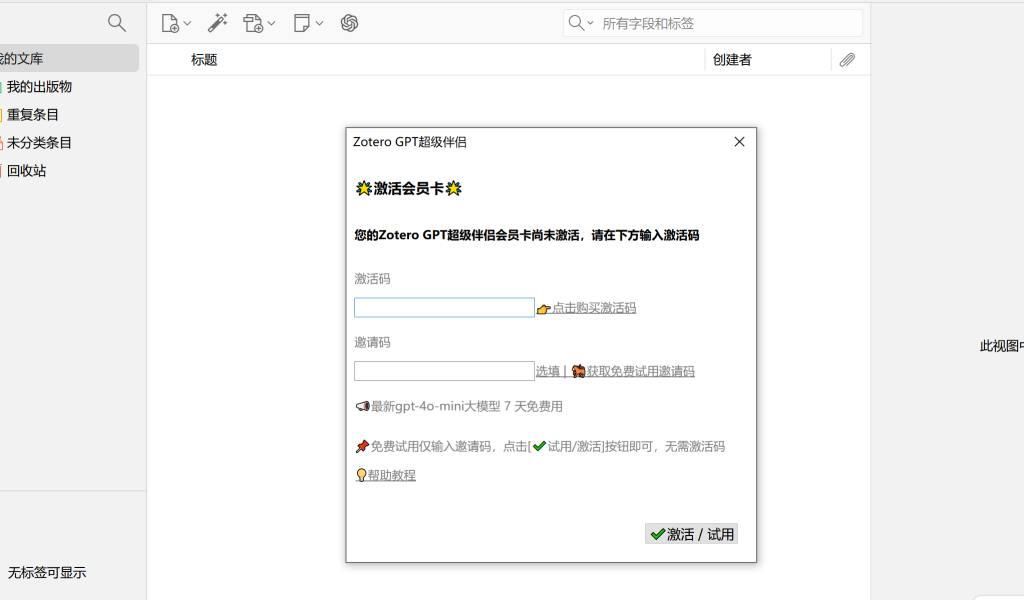The image size is (1024, 600).
Task: Select 重复条目 in the library tree
Action: (x=33, y=115)
